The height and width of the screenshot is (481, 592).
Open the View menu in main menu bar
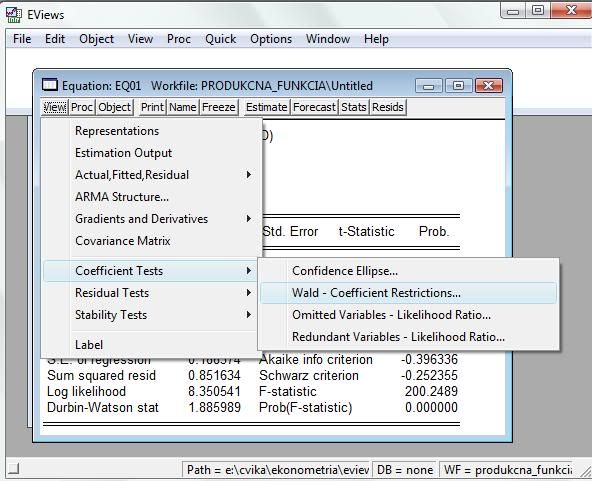140,39
